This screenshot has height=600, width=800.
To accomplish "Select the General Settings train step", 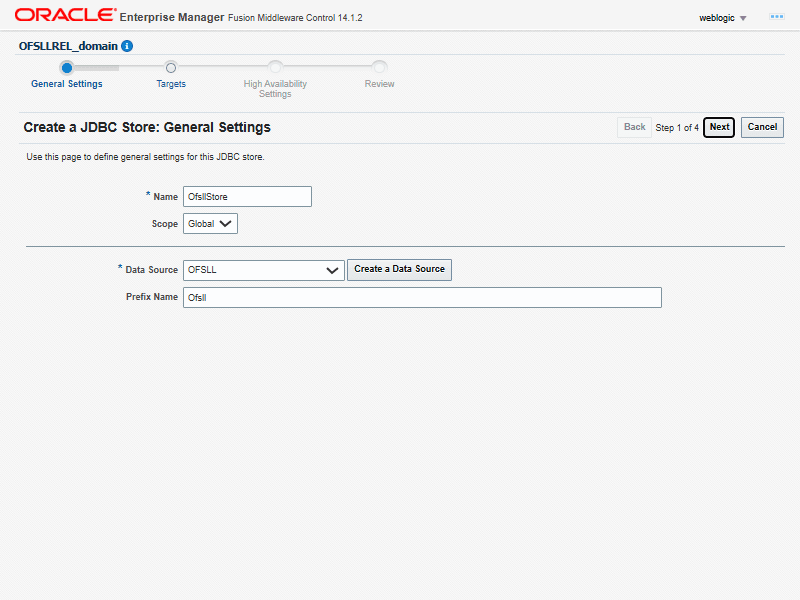I will (67, 84).
